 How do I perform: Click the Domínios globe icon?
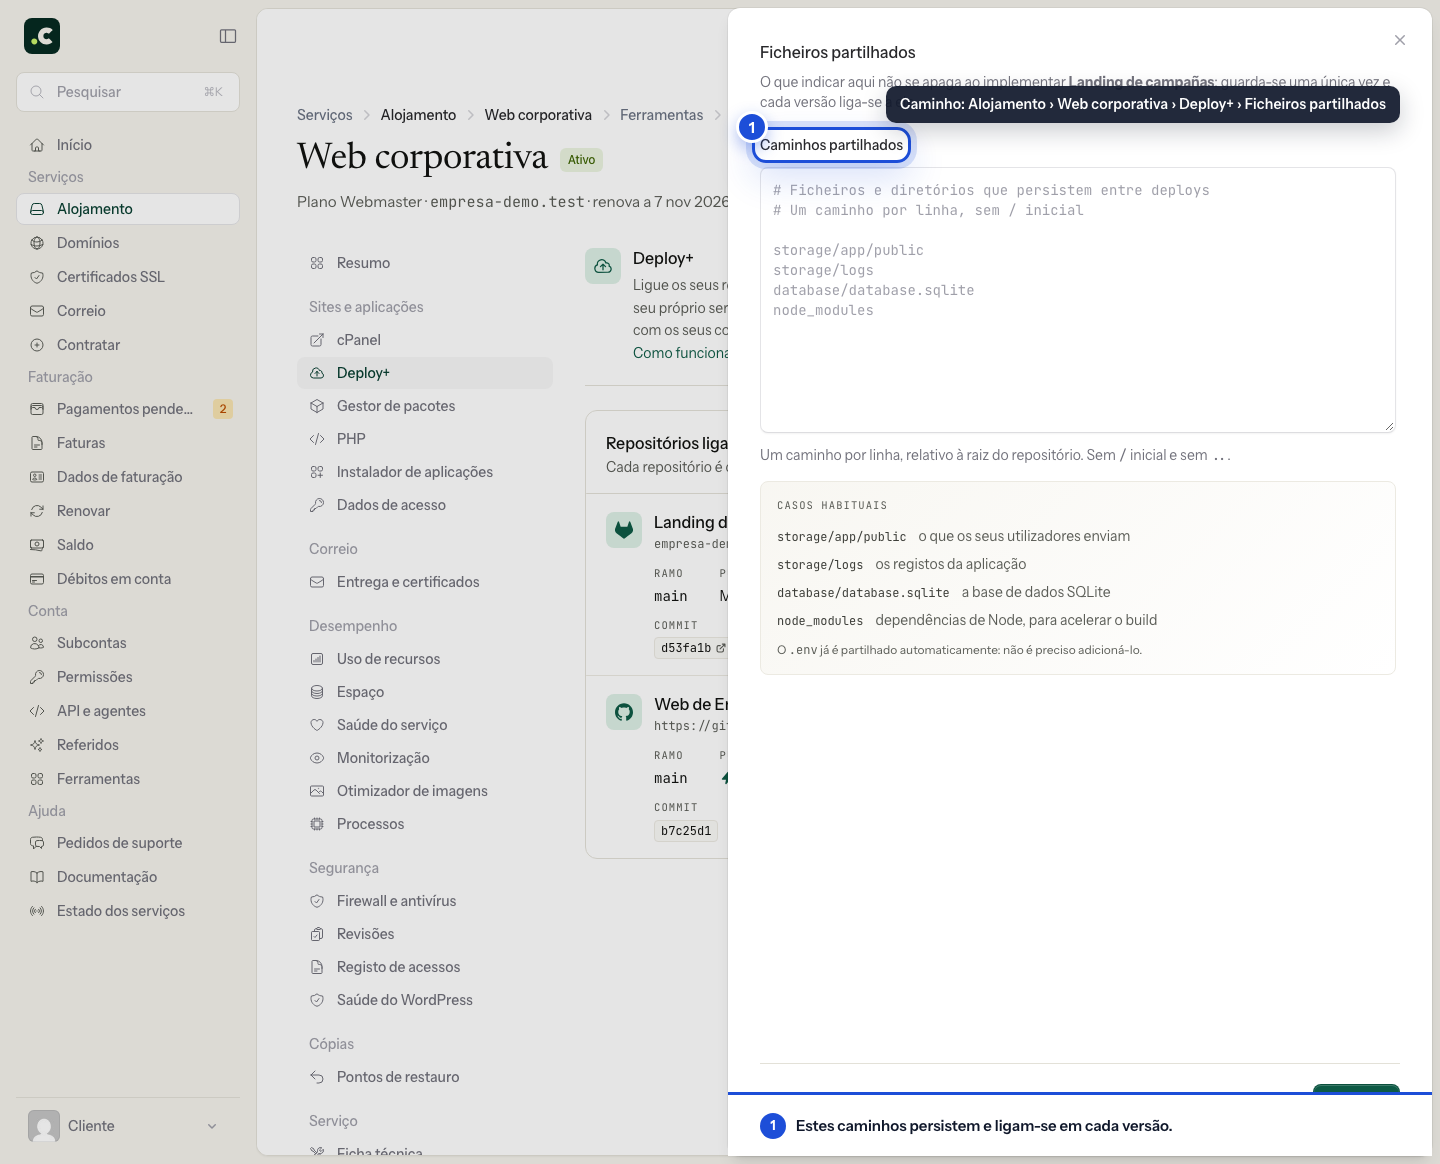37,243
